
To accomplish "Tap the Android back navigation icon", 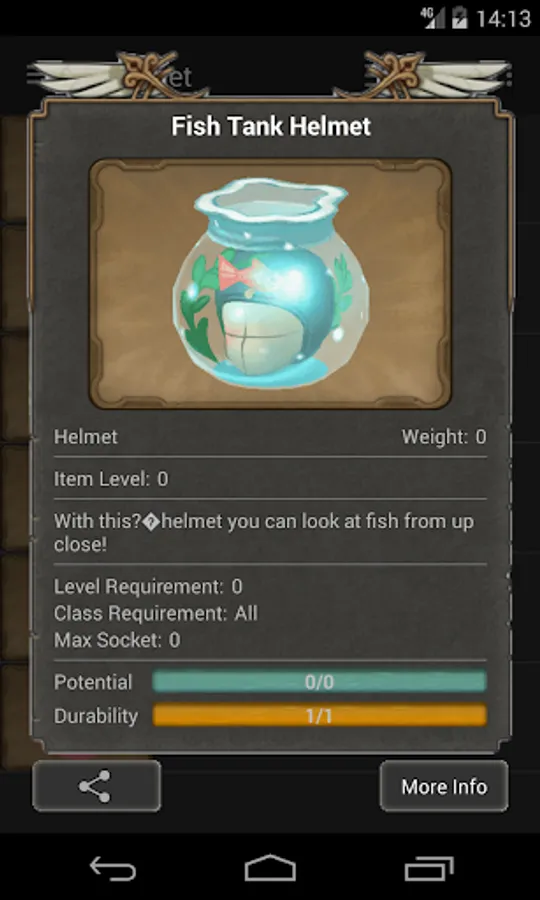I will [x=113, y=868].
